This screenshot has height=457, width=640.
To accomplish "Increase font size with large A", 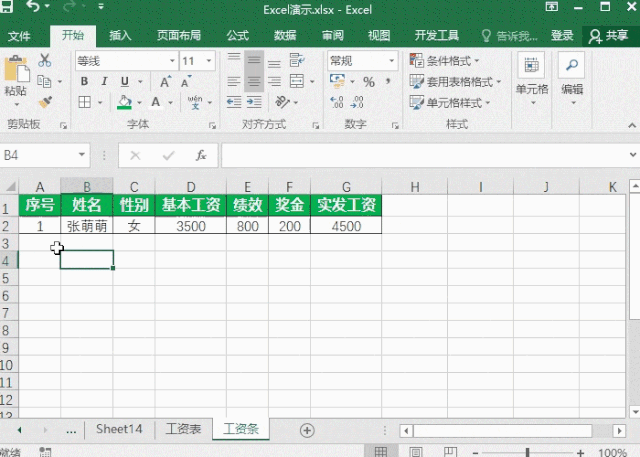I will point(165,82).
